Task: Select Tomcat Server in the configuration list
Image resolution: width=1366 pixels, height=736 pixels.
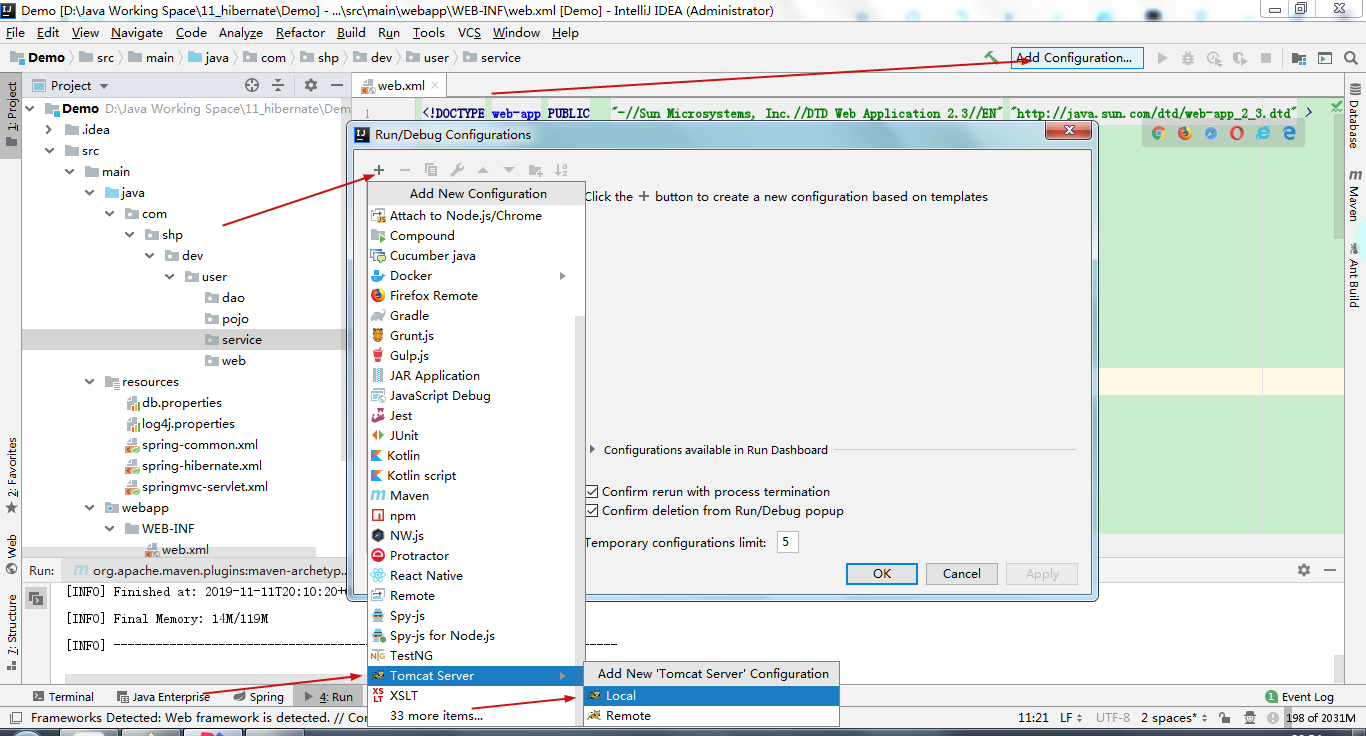Action: click(x=475, y=676)
